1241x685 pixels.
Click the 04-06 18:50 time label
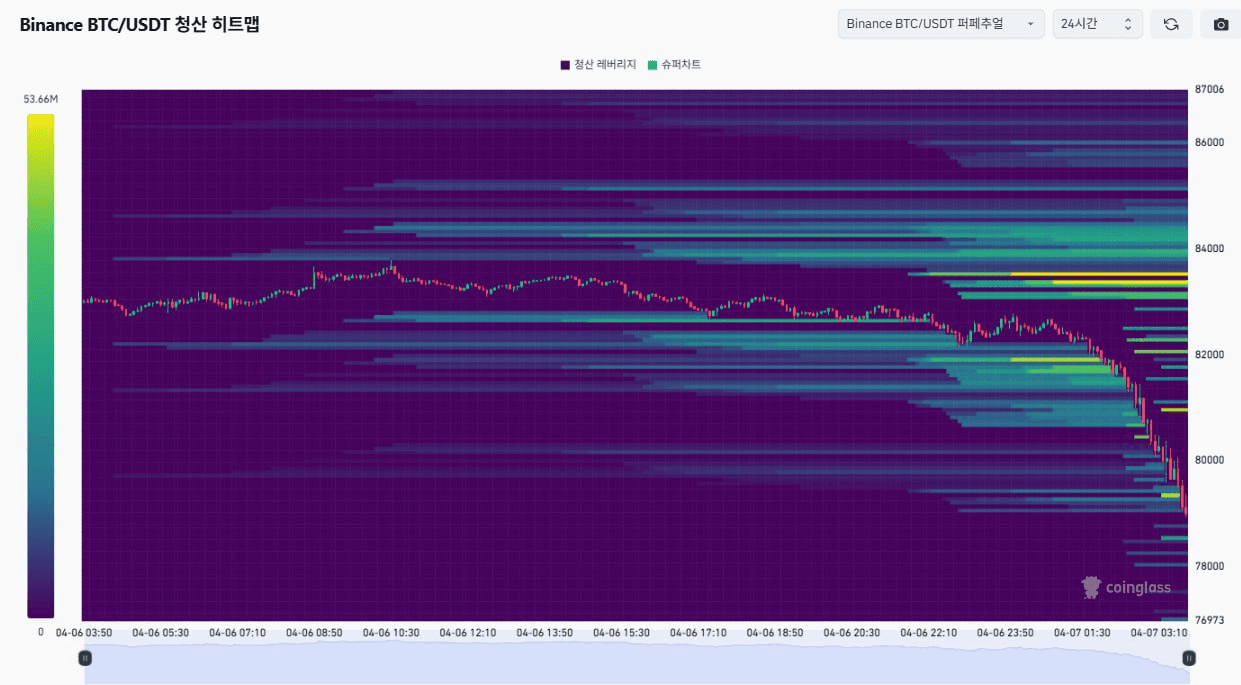(775, 633)
